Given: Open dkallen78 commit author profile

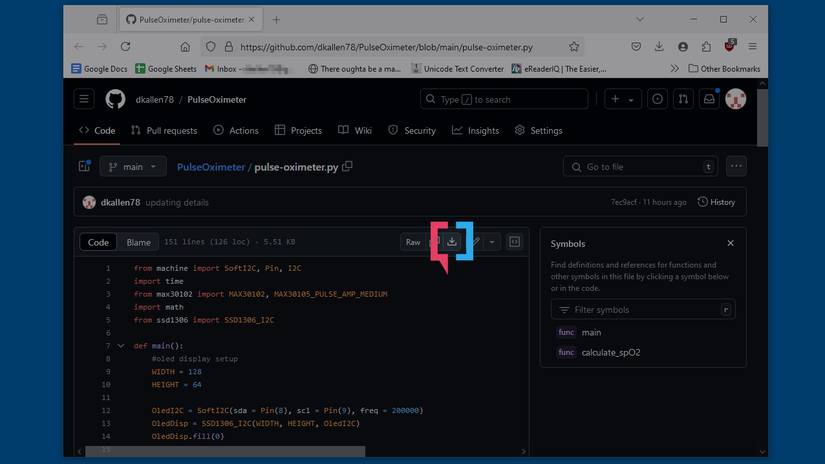Looking at the screenshot, I should click(120, 202).
